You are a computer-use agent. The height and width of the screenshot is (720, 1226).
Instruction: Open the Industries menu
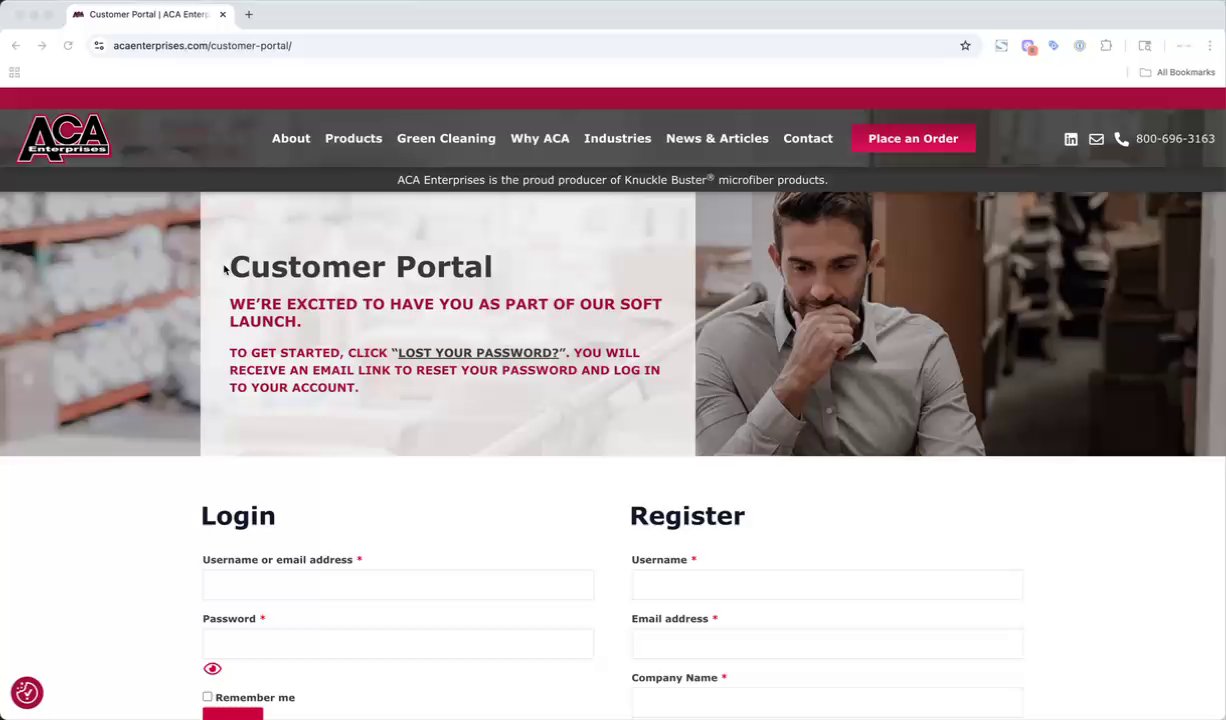(x=617, y=138)
